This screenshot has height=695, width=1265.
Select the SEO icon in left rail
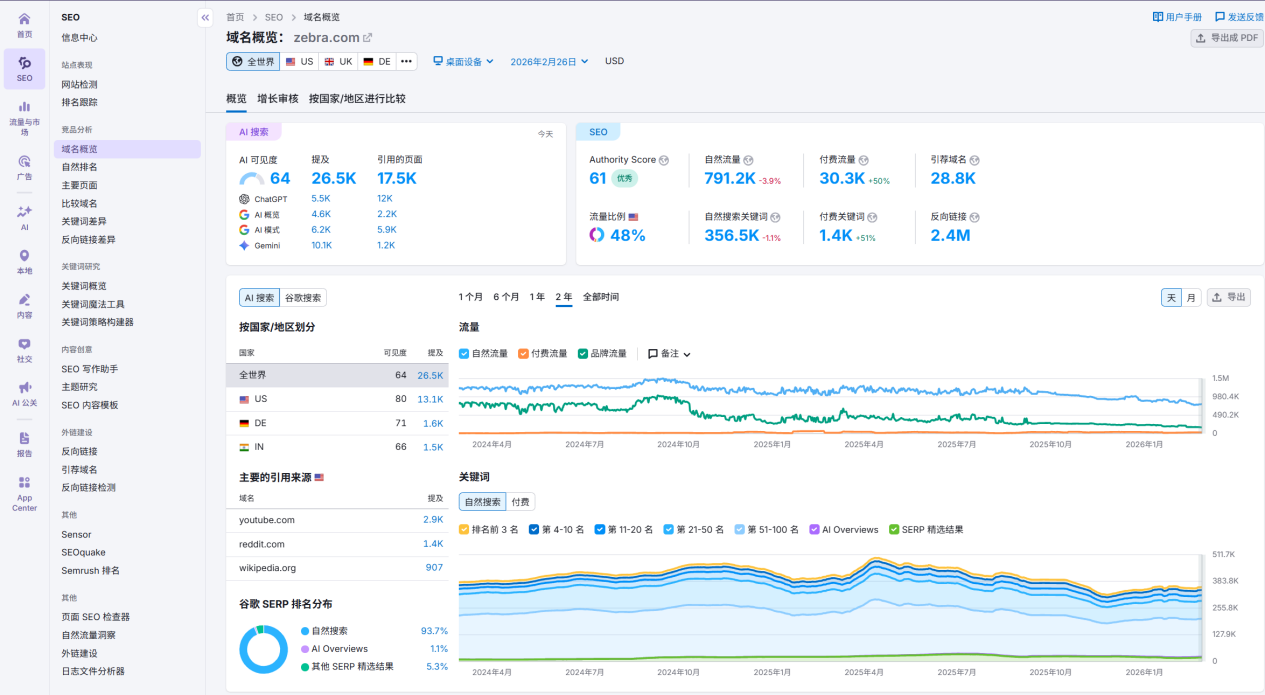click(24, 63)
